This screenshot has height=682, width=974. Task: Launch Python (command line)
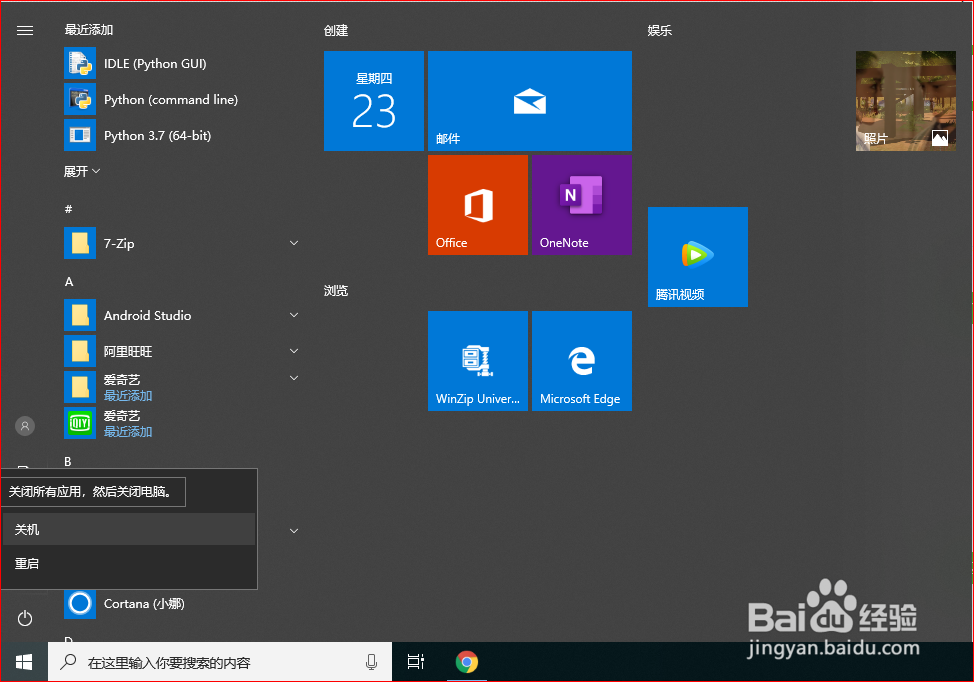tap(170, 99)
